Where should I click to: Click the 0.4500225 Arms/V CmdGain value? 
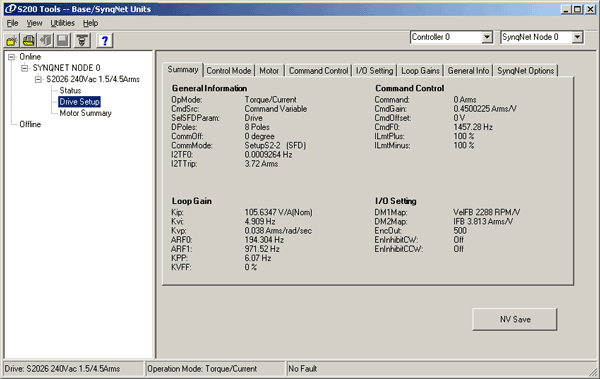click(x=485, y=109)
